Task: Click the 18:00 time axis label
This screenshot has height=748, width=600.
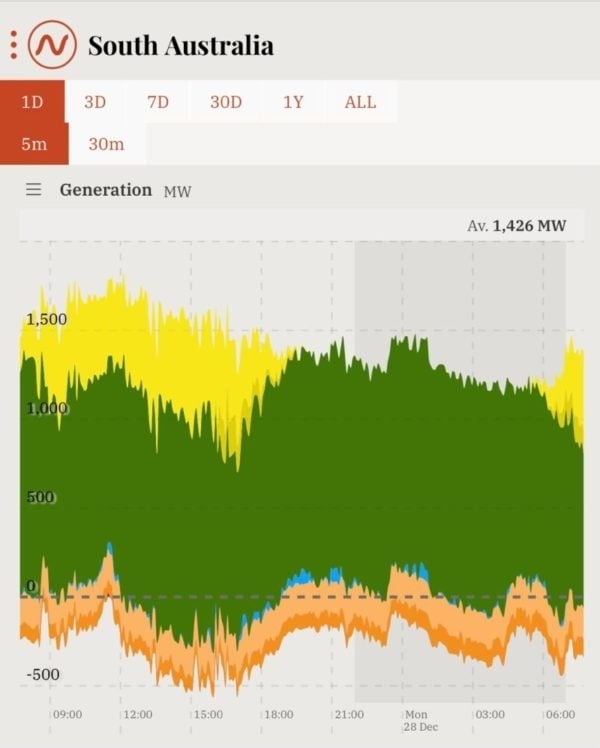Action: pos(277,715)
